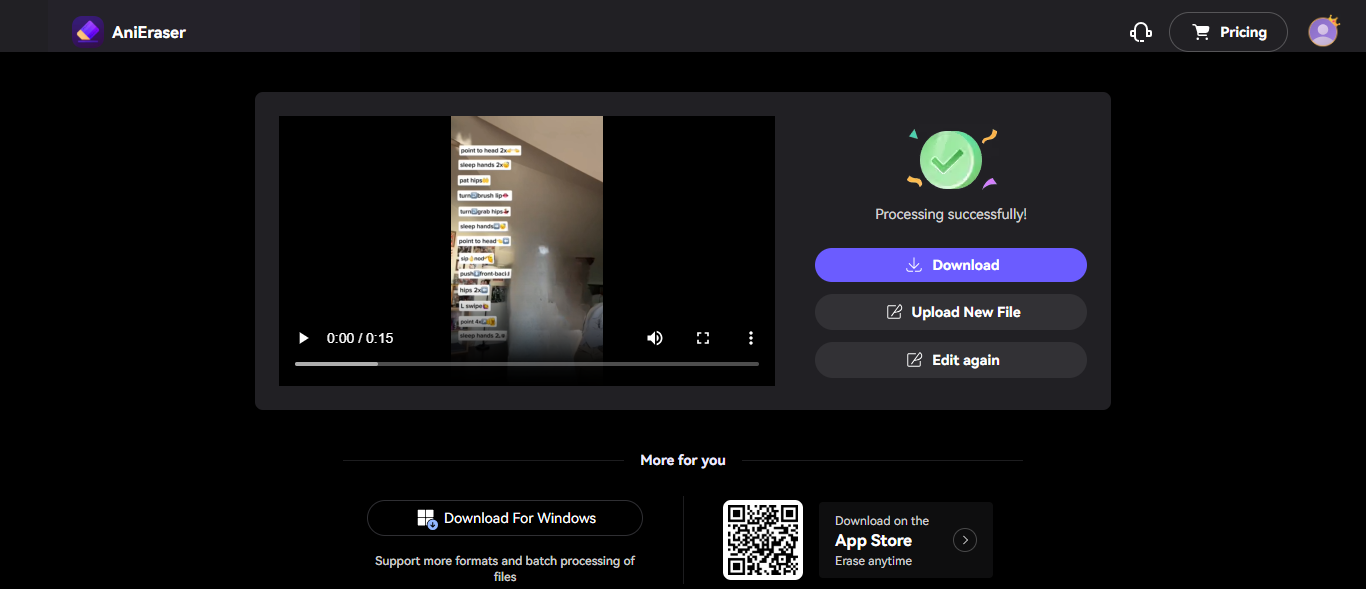This screenshot has height=589, width=1366.
Task: Play the processed video
Action: tap(303, 338)
